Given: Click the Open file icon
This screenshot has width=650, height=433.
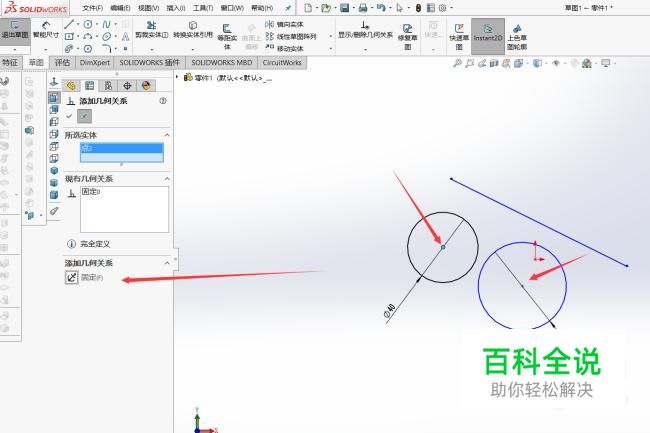Looking at the screenshot, I should (326, 7).
